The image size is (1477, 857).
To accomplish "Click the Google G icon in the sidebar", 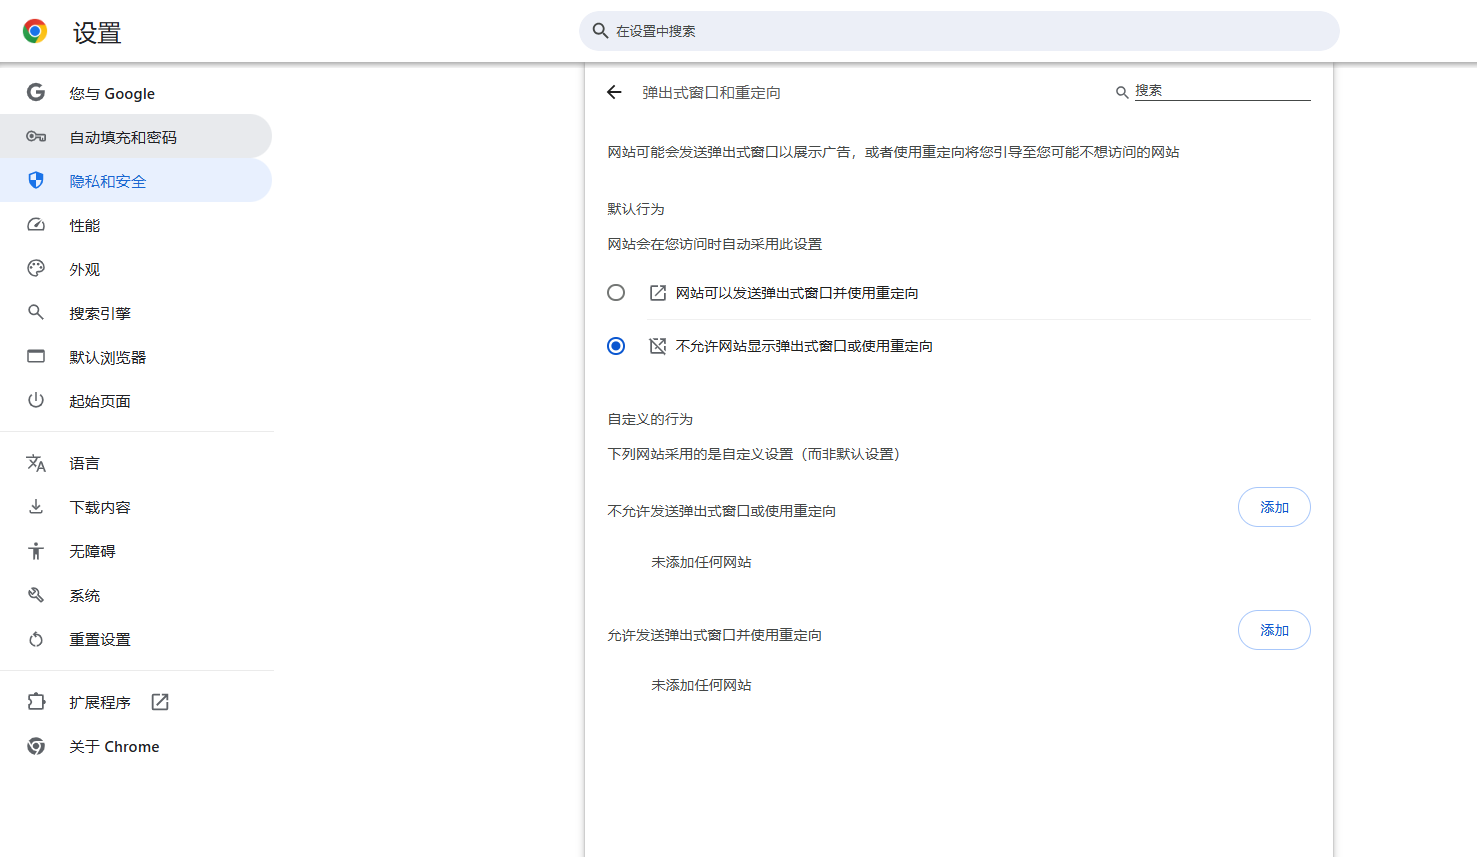I will click(x=36, y=93).
